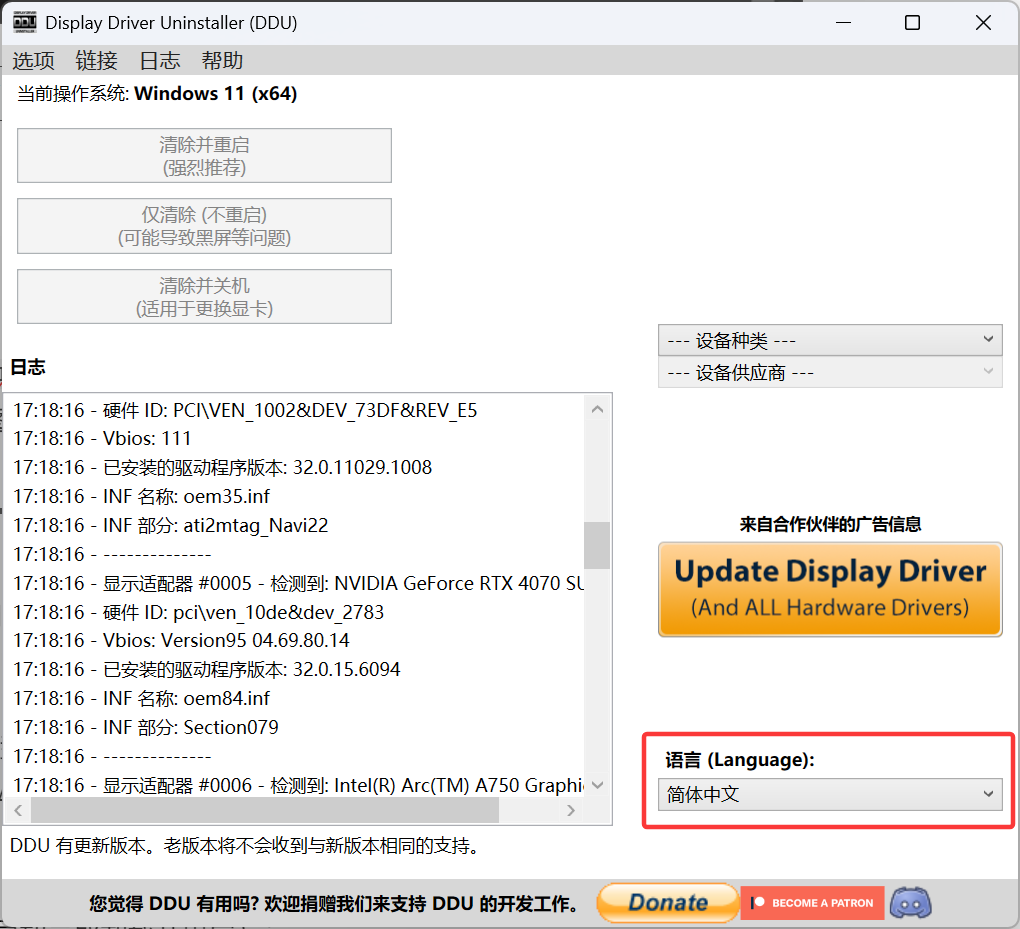1020x929 pixels.
Task: Click the Donate button
Action: [667, 903]
